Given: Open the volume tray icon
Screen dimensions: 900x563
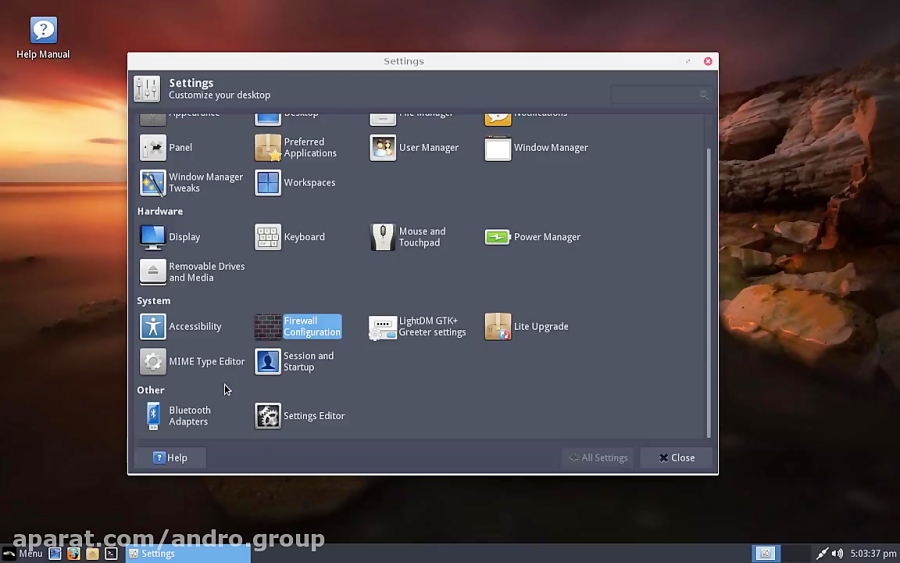Looking at the screenshot, I should pos(837,553).
